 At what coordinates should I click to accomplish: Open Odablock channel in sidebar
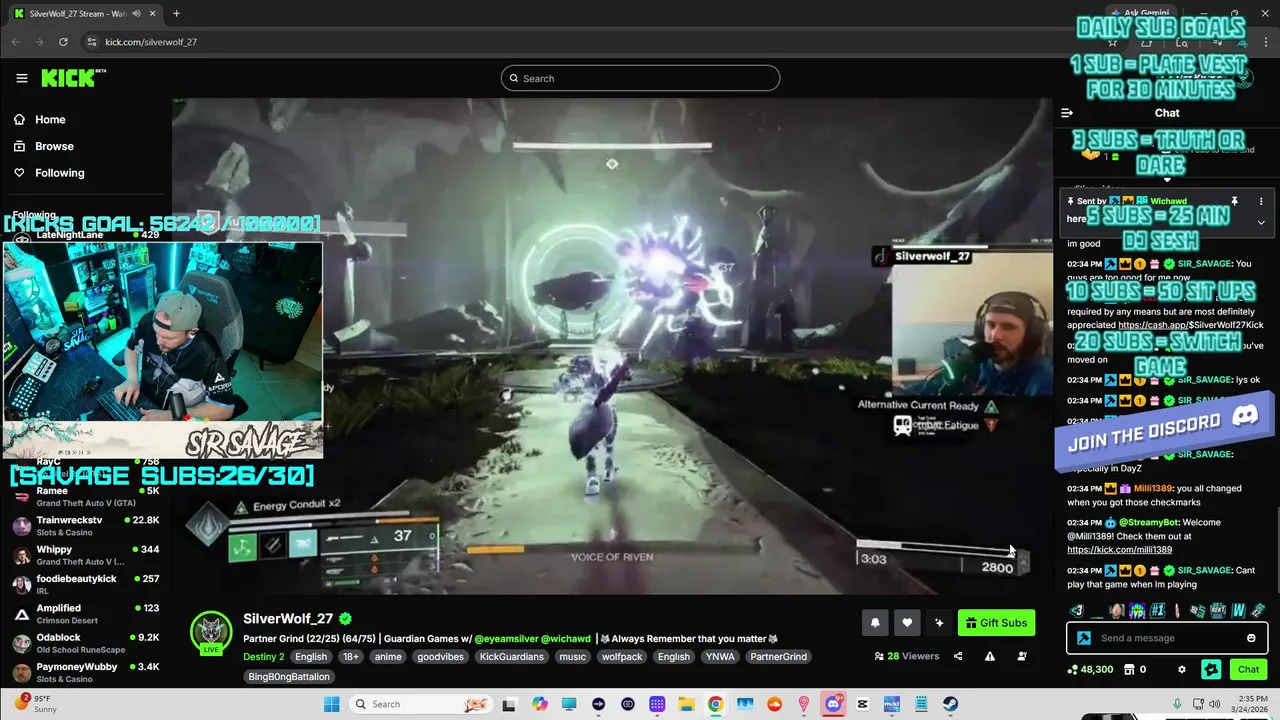pos(87,642)
